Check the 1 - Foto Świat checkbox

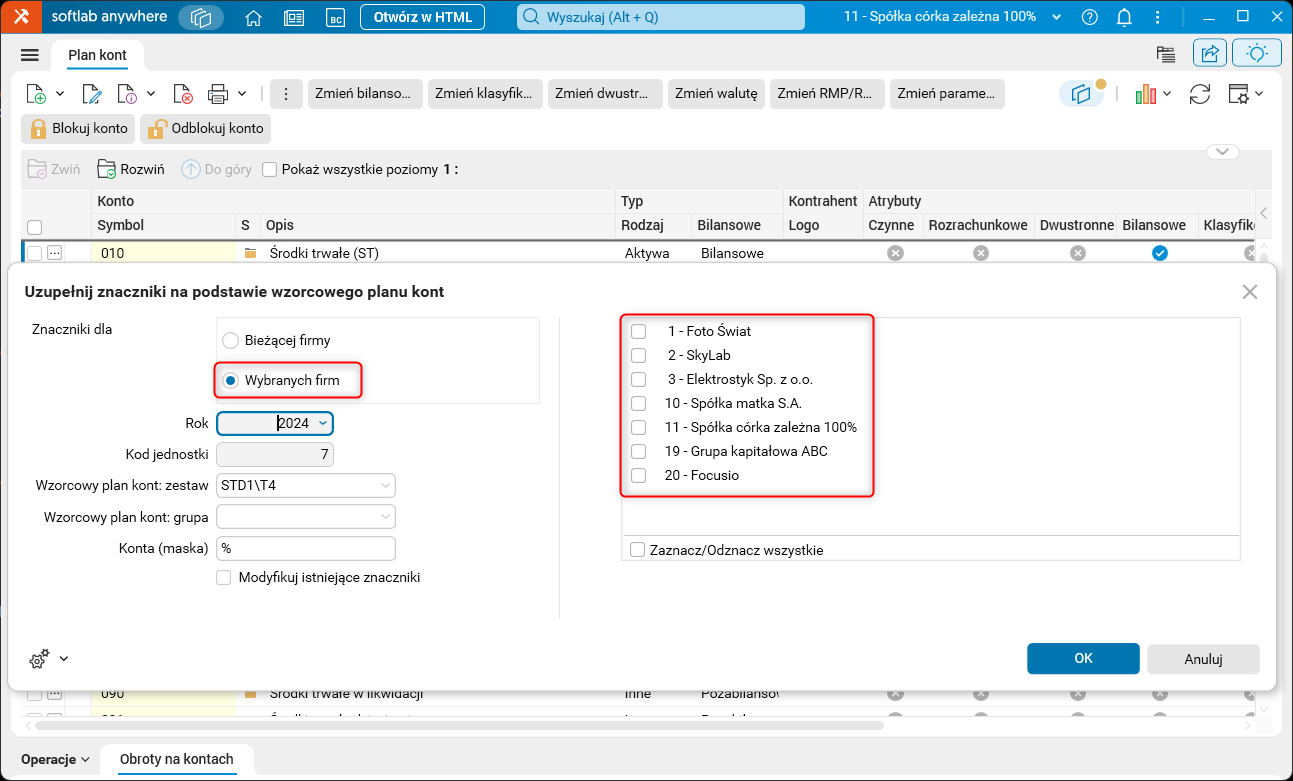[638, 331]
